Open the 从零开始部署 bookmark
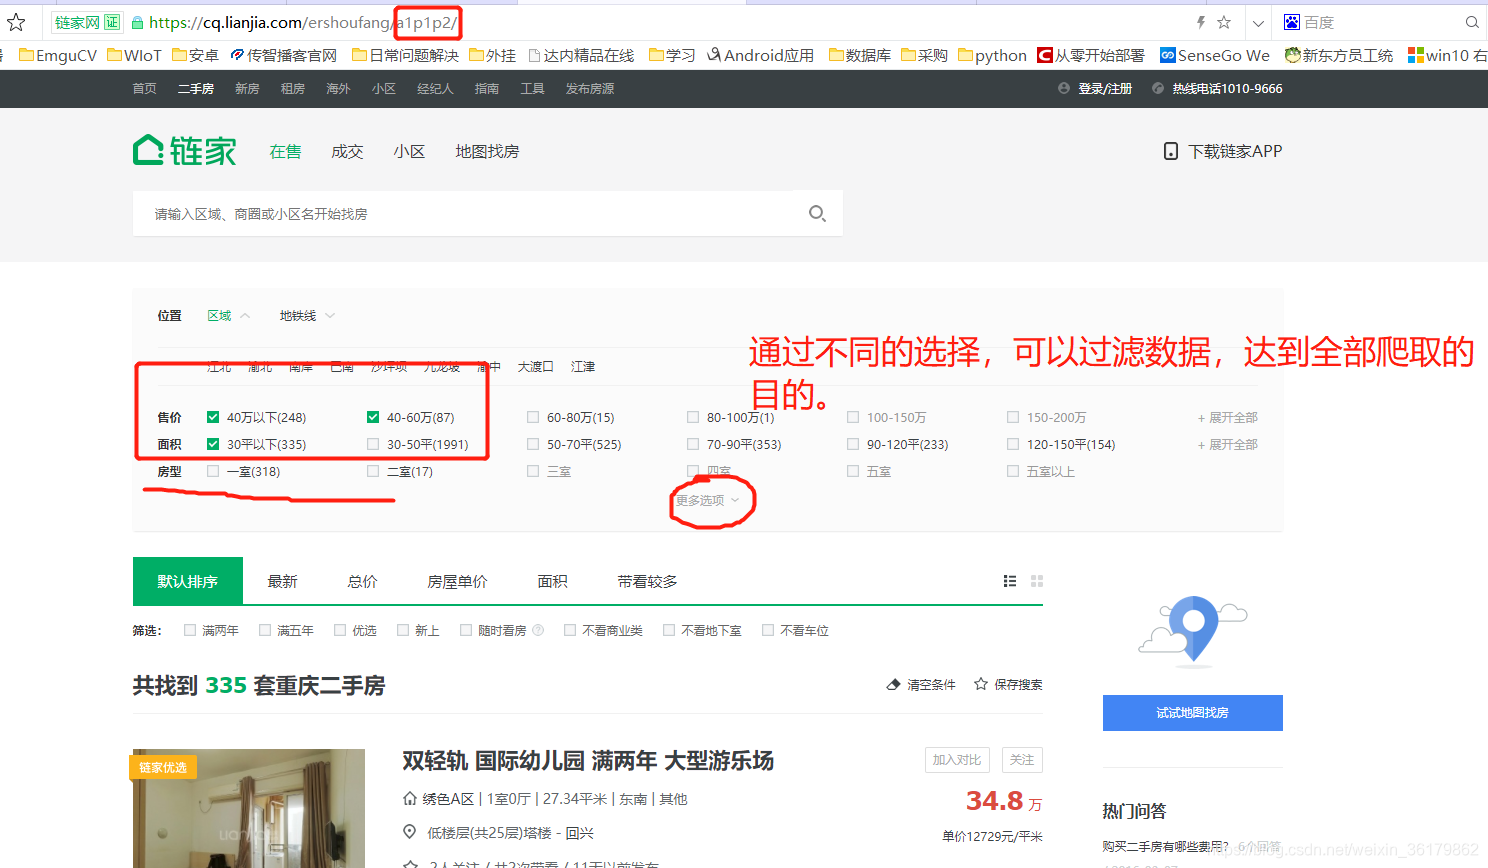1488x868 pixels. [x=1091, y=55]
